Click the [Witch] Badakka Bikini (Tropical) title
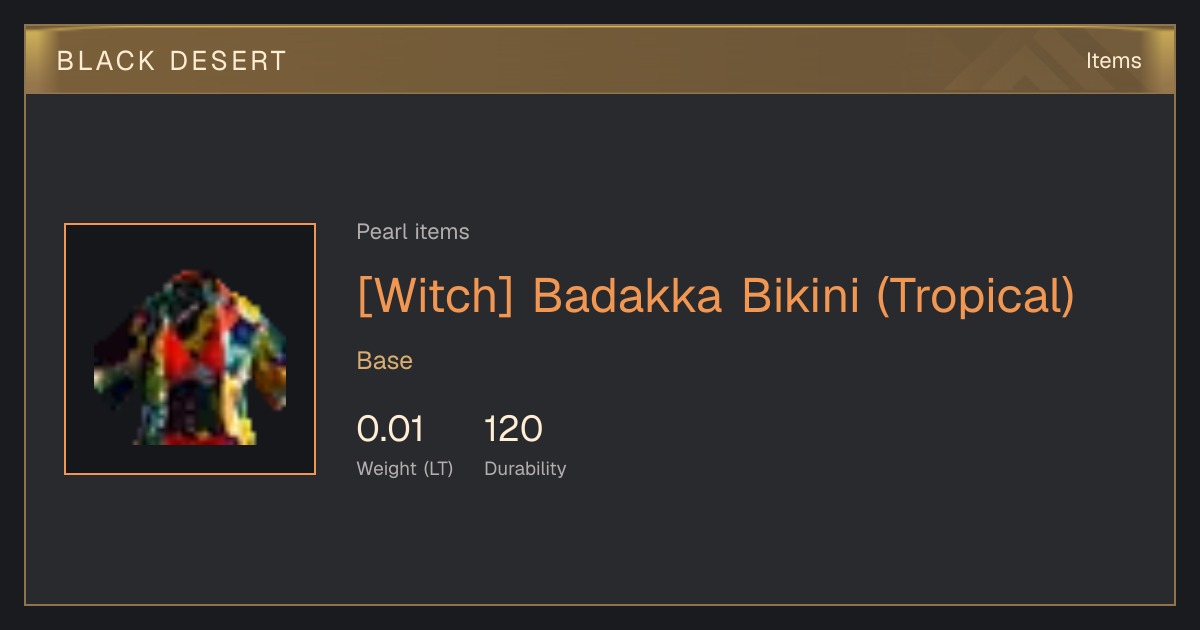 click(716, 295)
